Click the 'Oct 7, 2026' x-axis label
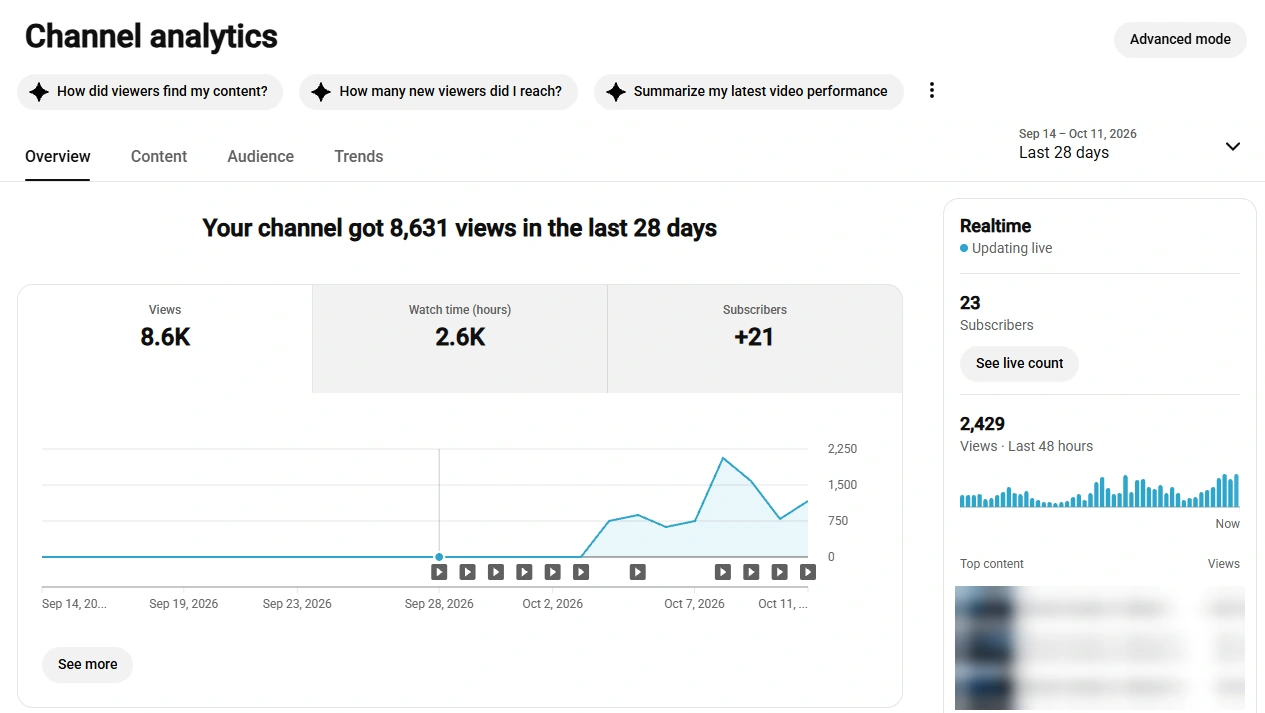 coord(694,604)
